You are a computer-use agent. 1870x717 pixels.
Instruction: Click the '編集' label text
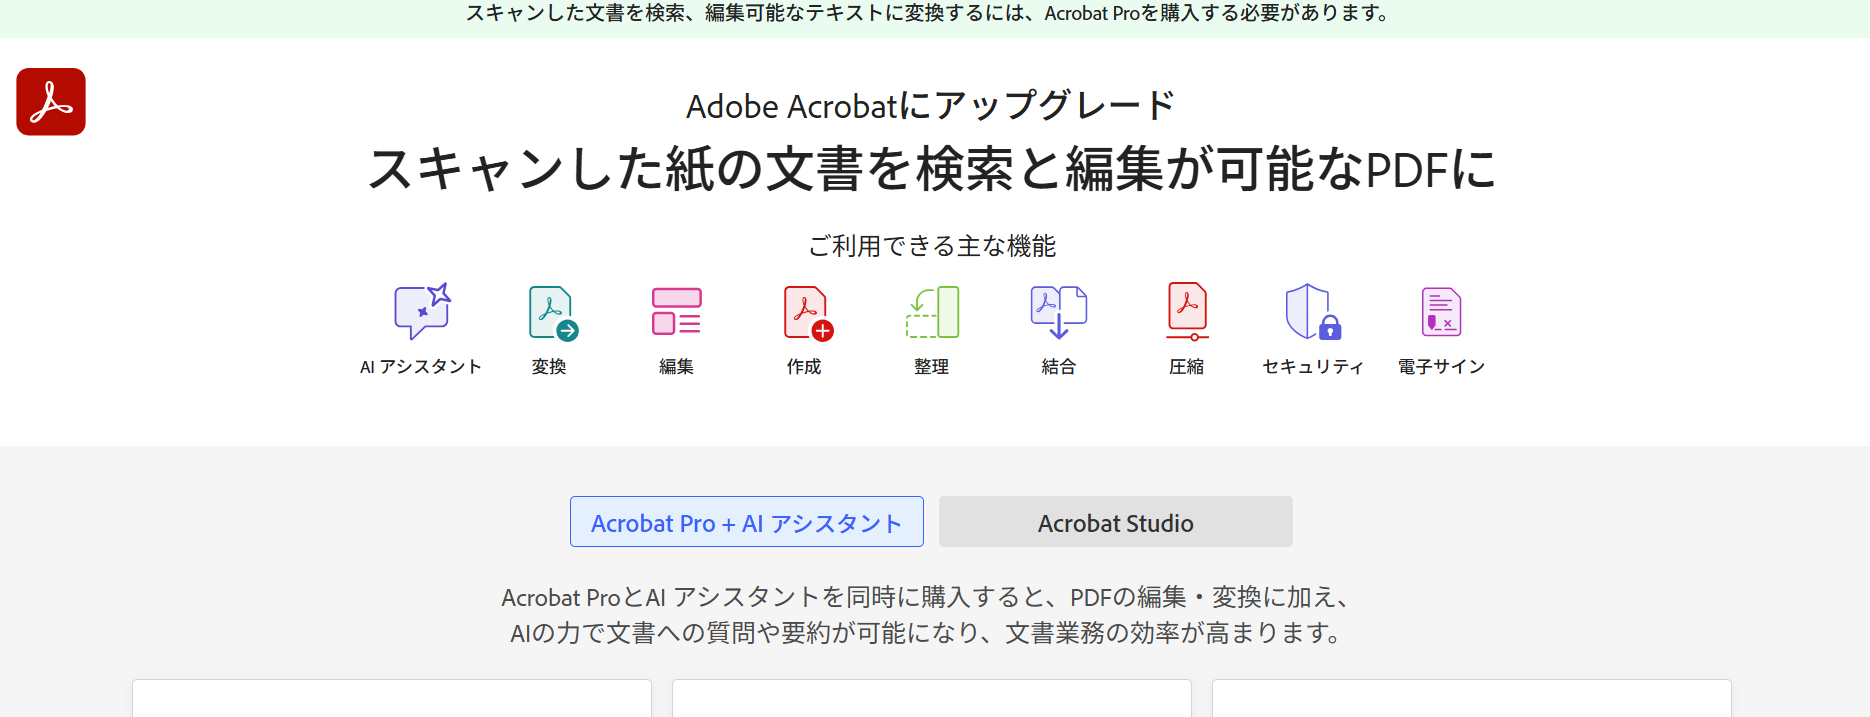coord(677,367)
